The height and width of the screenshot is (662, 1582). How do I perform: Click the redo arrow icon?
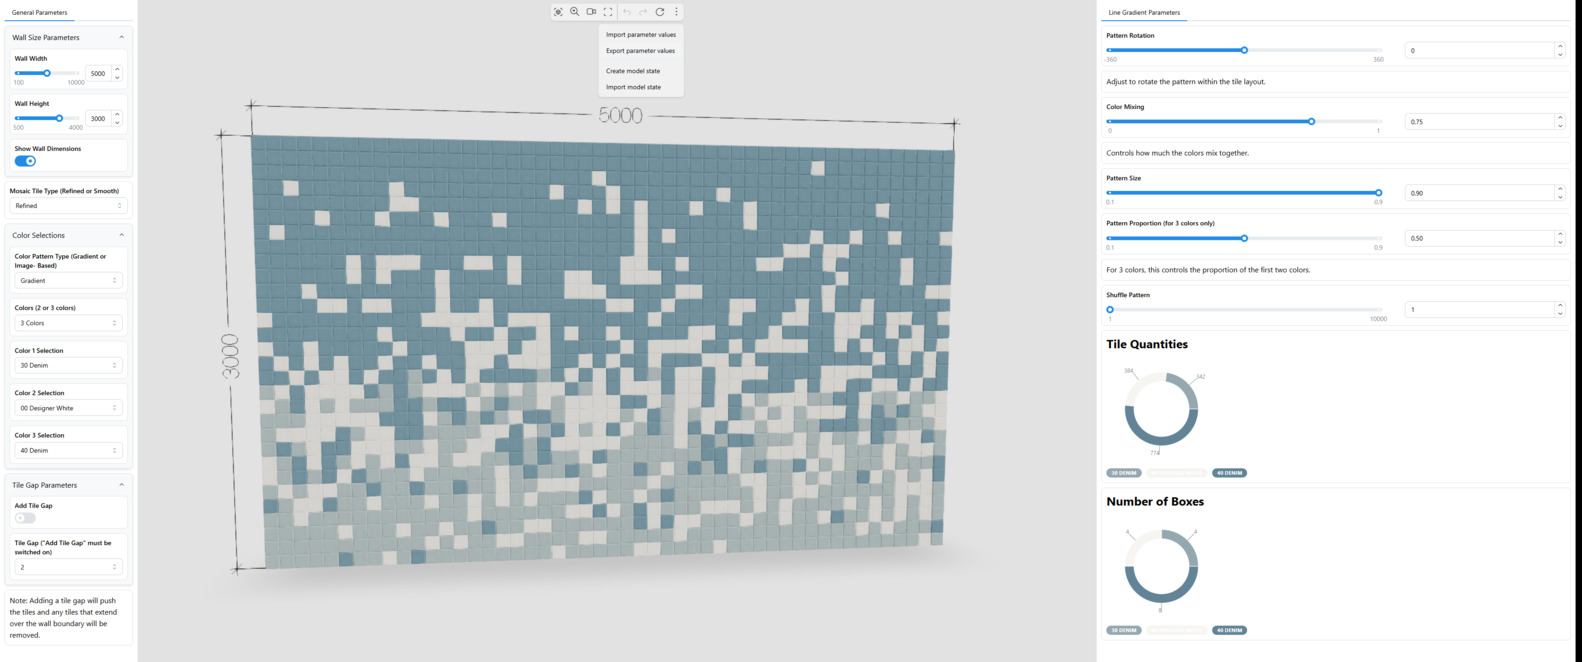pos(643,12)
